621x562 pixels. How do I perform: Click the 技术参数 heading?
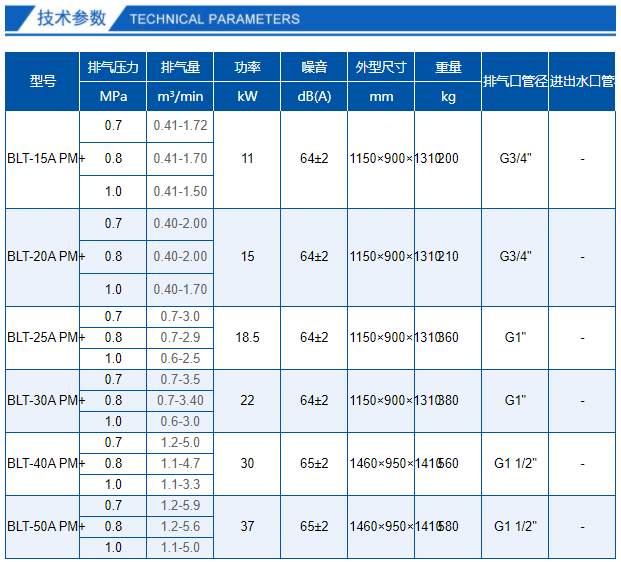(x=72, y=18)
